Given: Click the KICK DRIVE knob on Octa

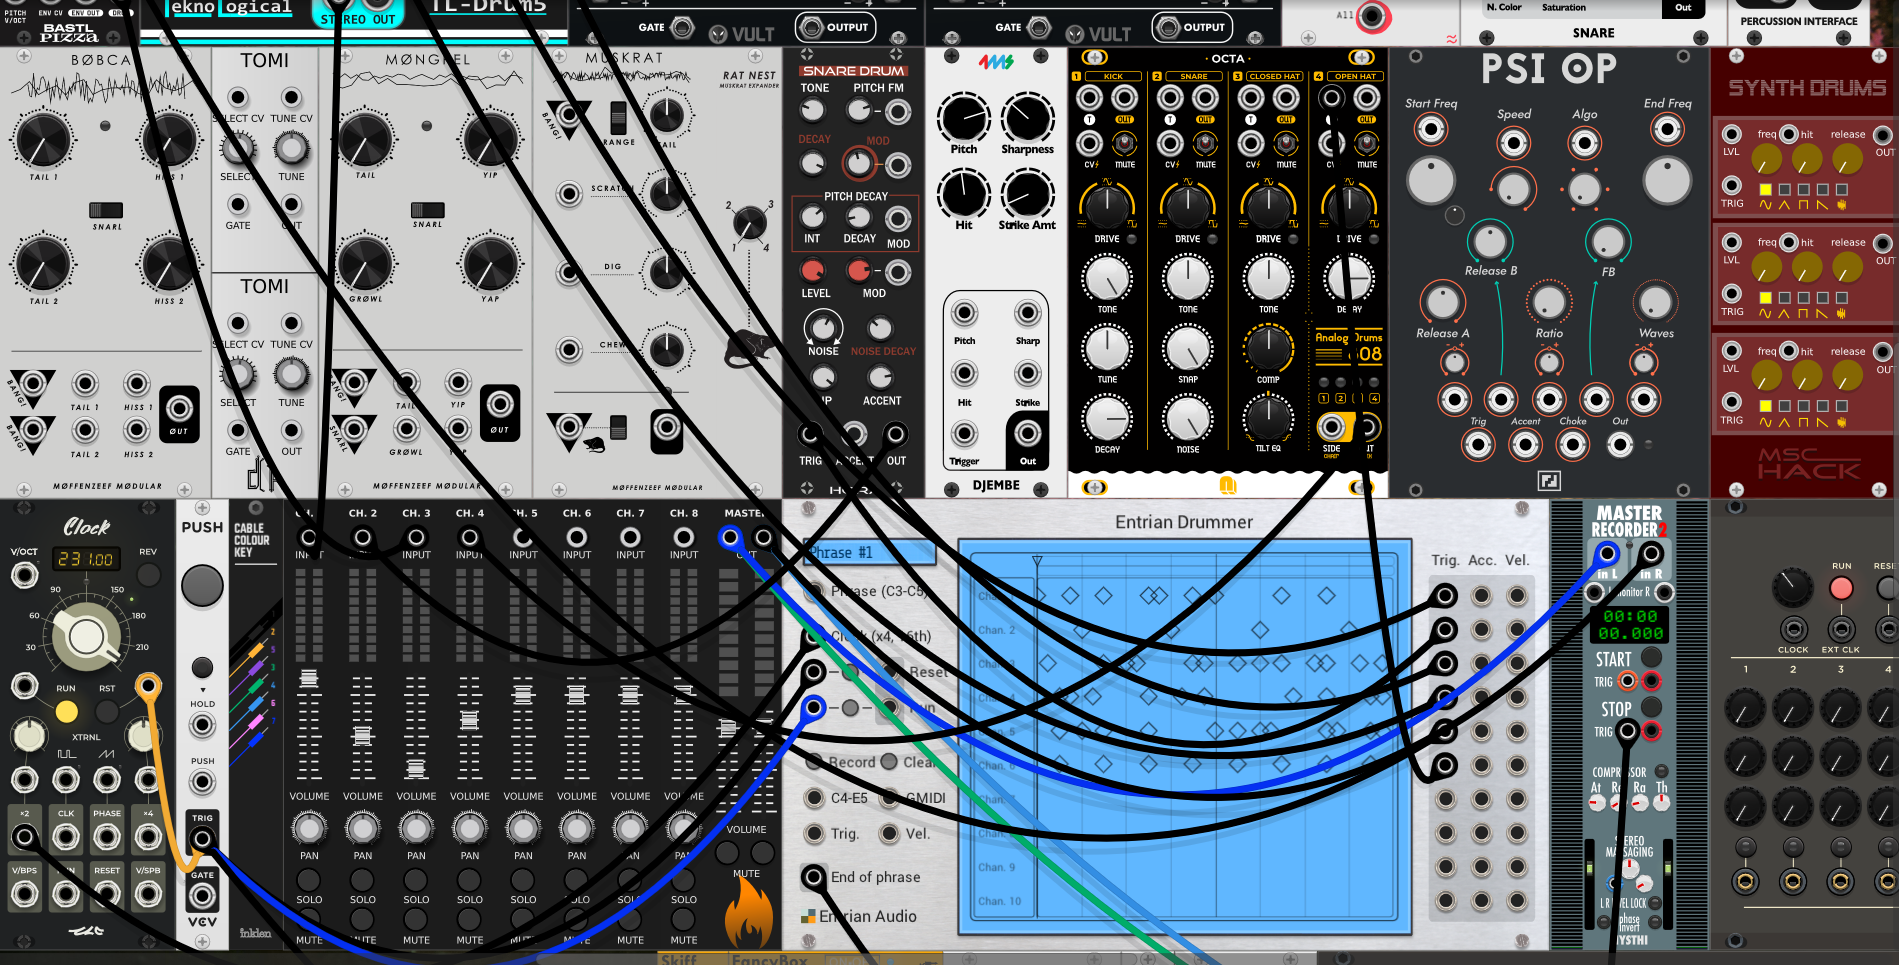Looking at the screenshot, I should pos(1107,206).
